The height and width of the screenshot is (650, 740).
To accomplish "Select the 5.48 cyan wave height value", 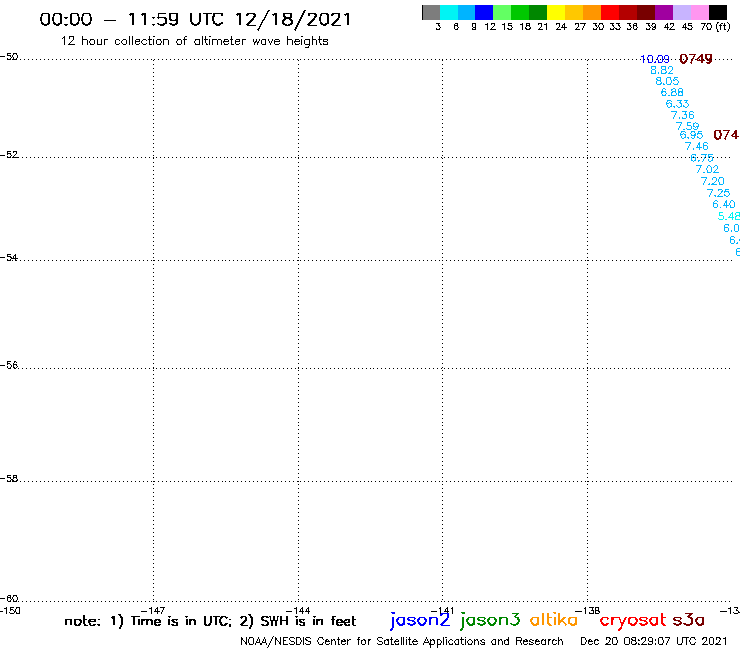I will coord(729,216).
